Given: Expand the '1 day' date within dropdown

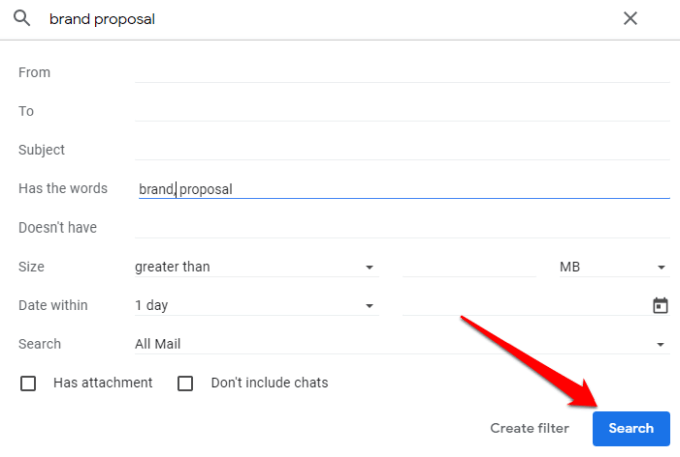Looking at the screenshot, I should pos(255,306).
